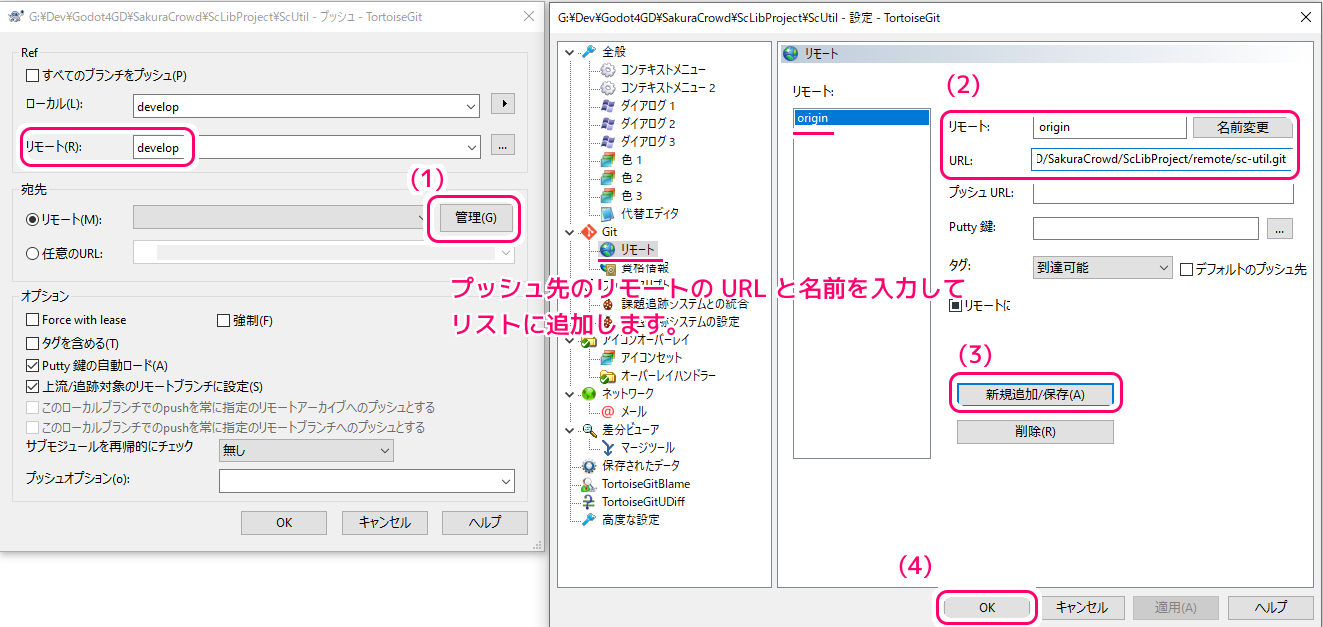Click the プッシュ URL input field
The height and width of the screenshot is (627, 1323).
click(x=1163, y=192)
